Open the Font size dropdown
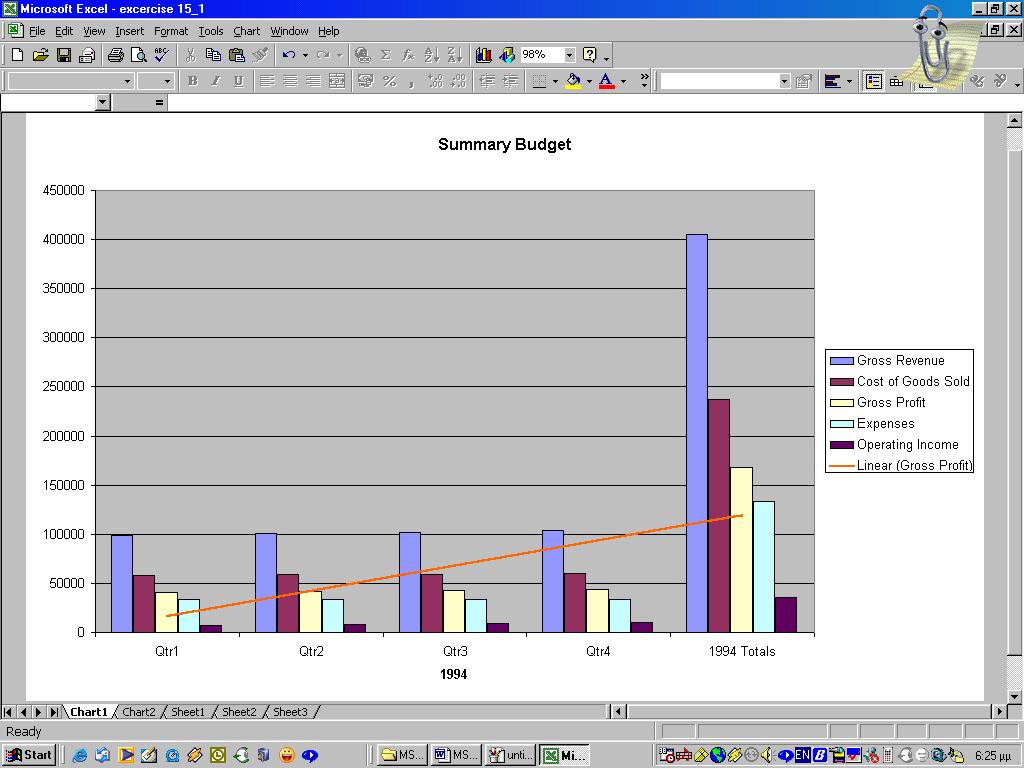Viewport: 1024px width, 768px height. point(167,81)
